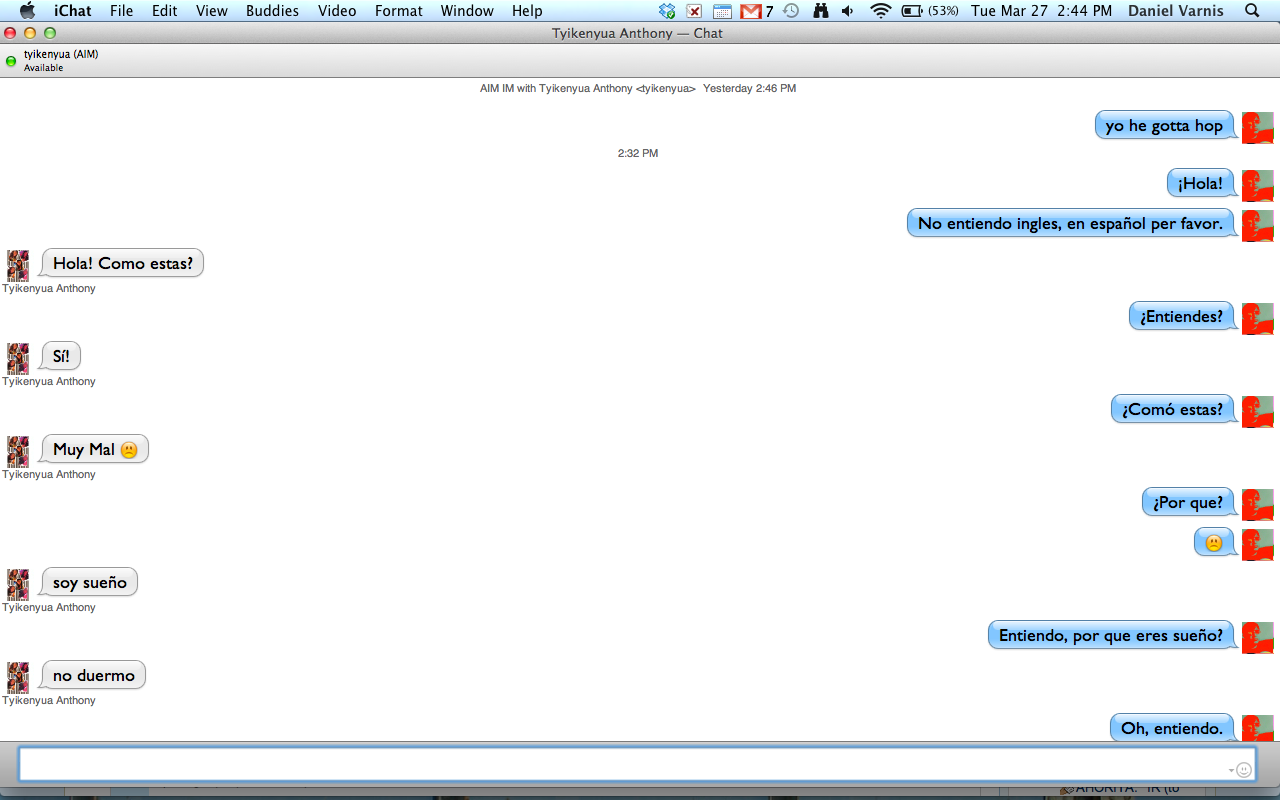Open Spotlight search magnifying glass
The height and width of the screenshot is (800, 1280).
pyautogui.click(x=1252, y=11)
